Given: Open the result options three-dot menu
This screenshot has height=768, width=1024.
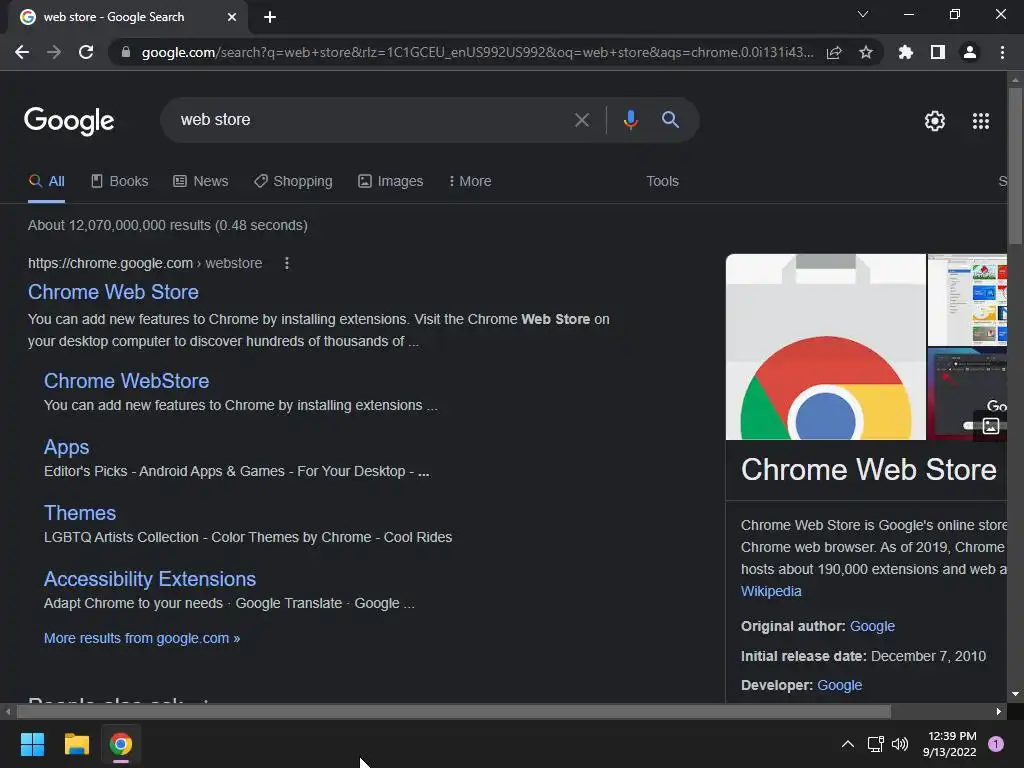Looking at the screenshot, I should [x=287, y=263].
